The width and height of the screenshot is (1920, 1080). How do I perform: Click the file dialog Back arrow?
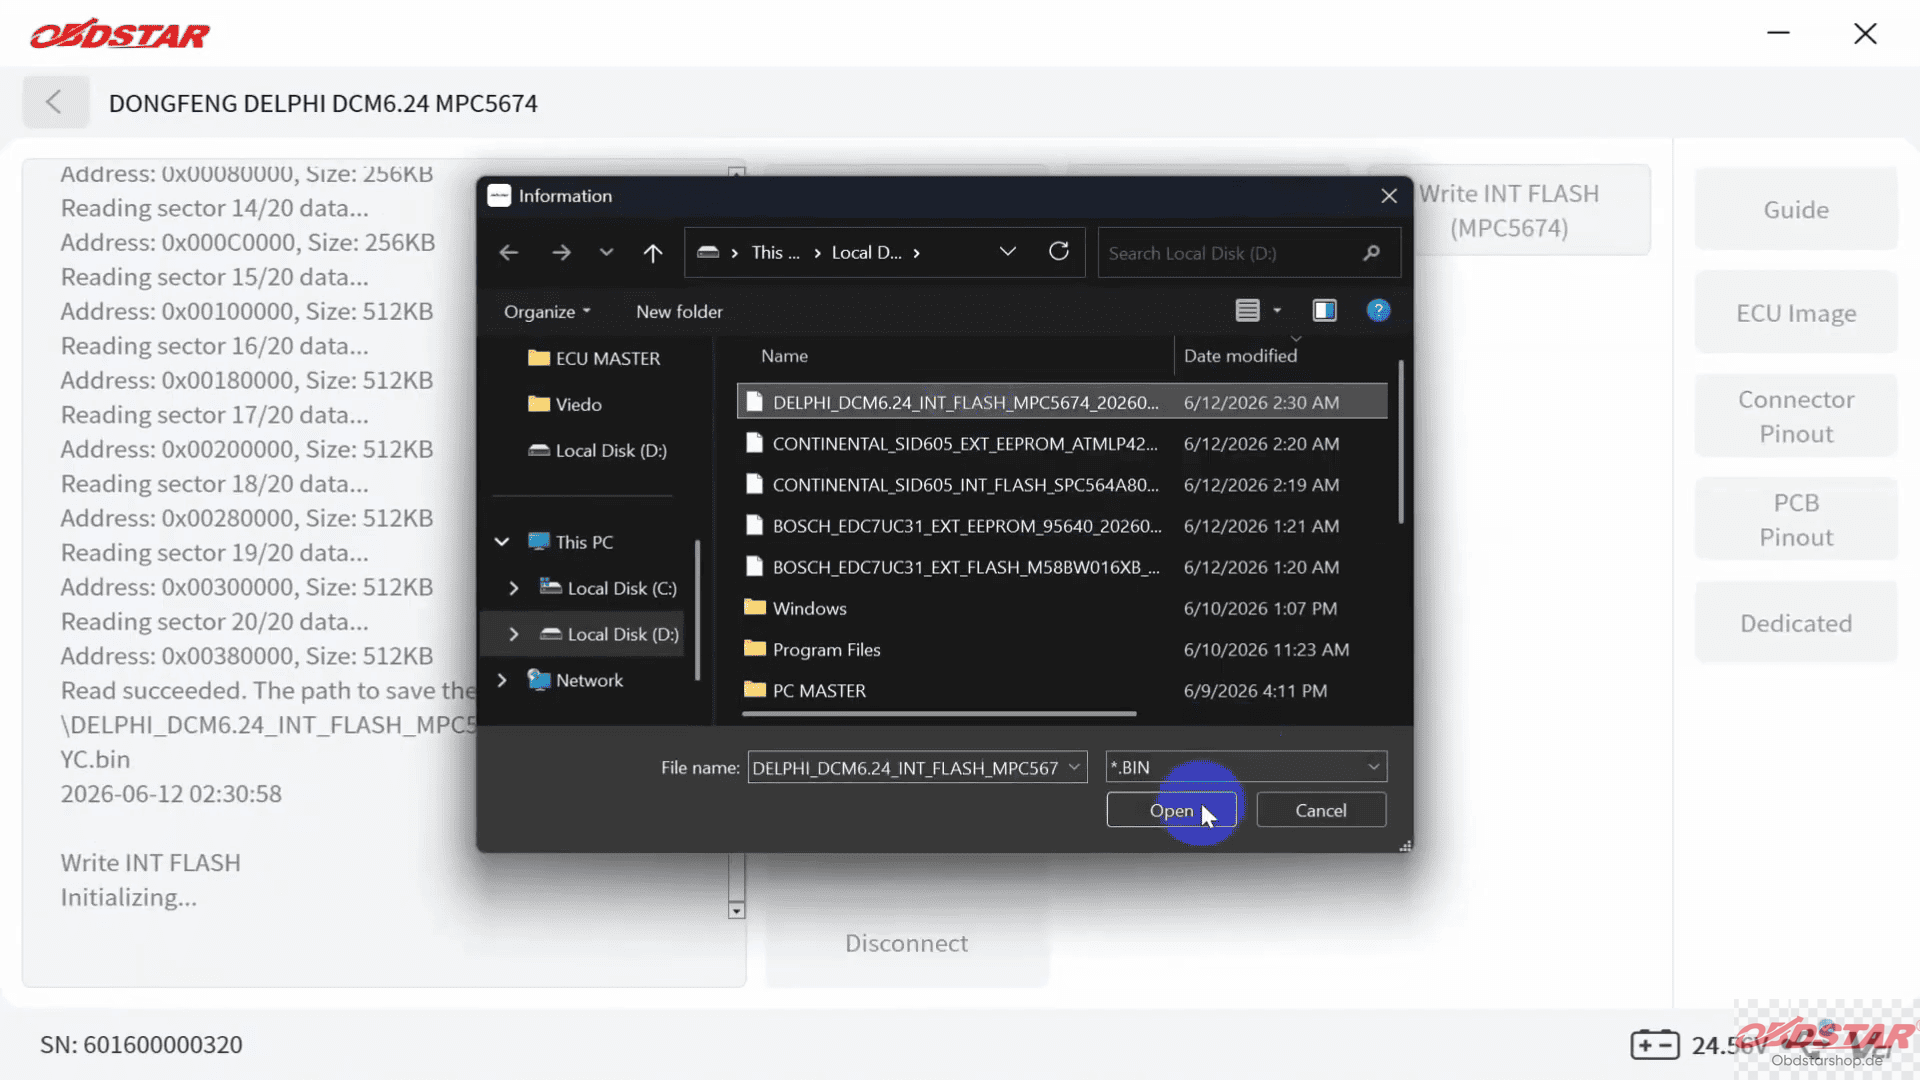(509, 253)
